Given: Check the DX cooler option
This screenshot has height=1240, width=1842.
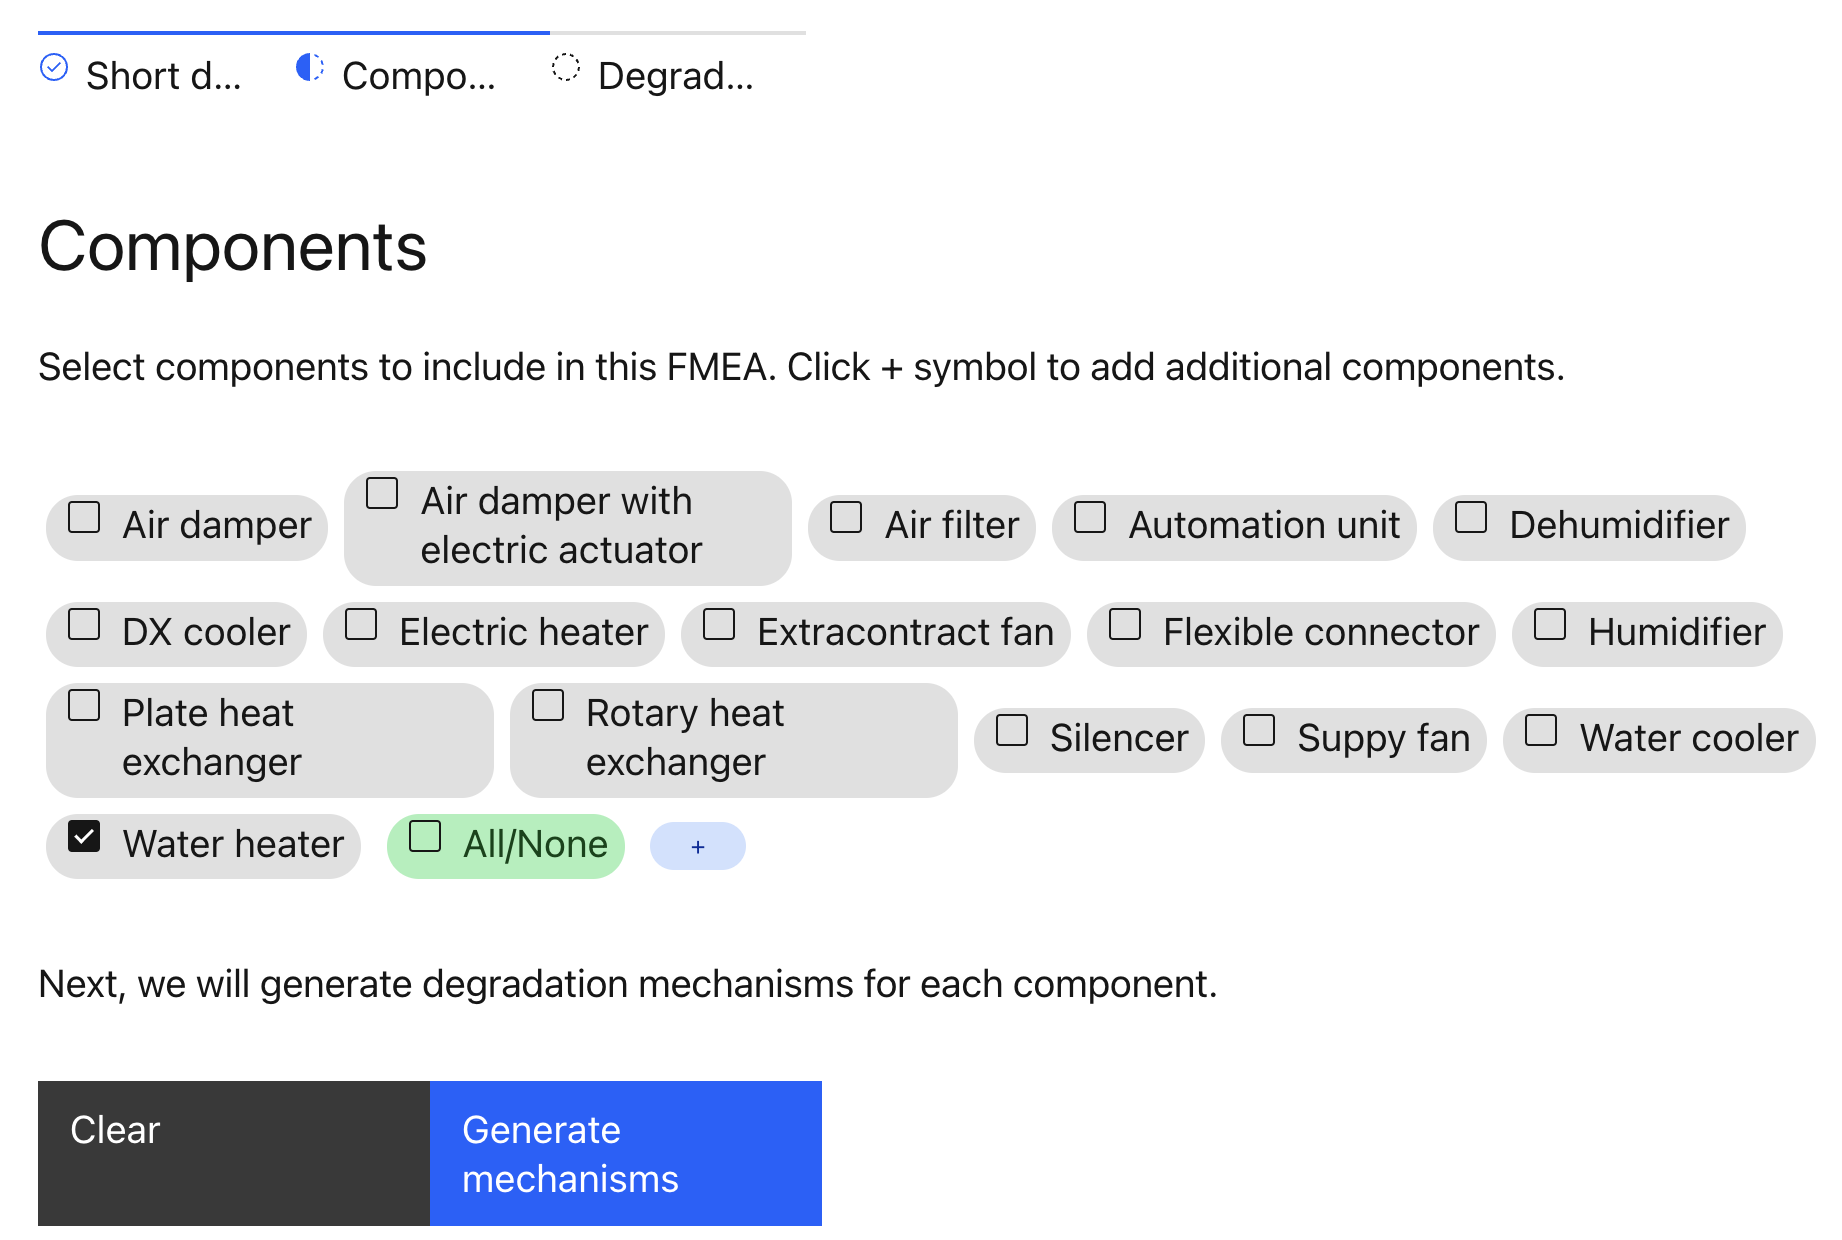Looking at the screenshot, I should (x=85, y=624).
